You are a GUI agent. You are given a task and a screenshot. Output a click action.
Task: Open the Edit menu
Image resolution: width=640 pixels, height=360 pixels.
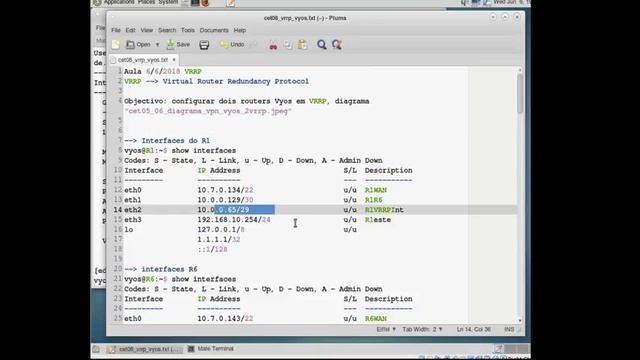(130, 30)
